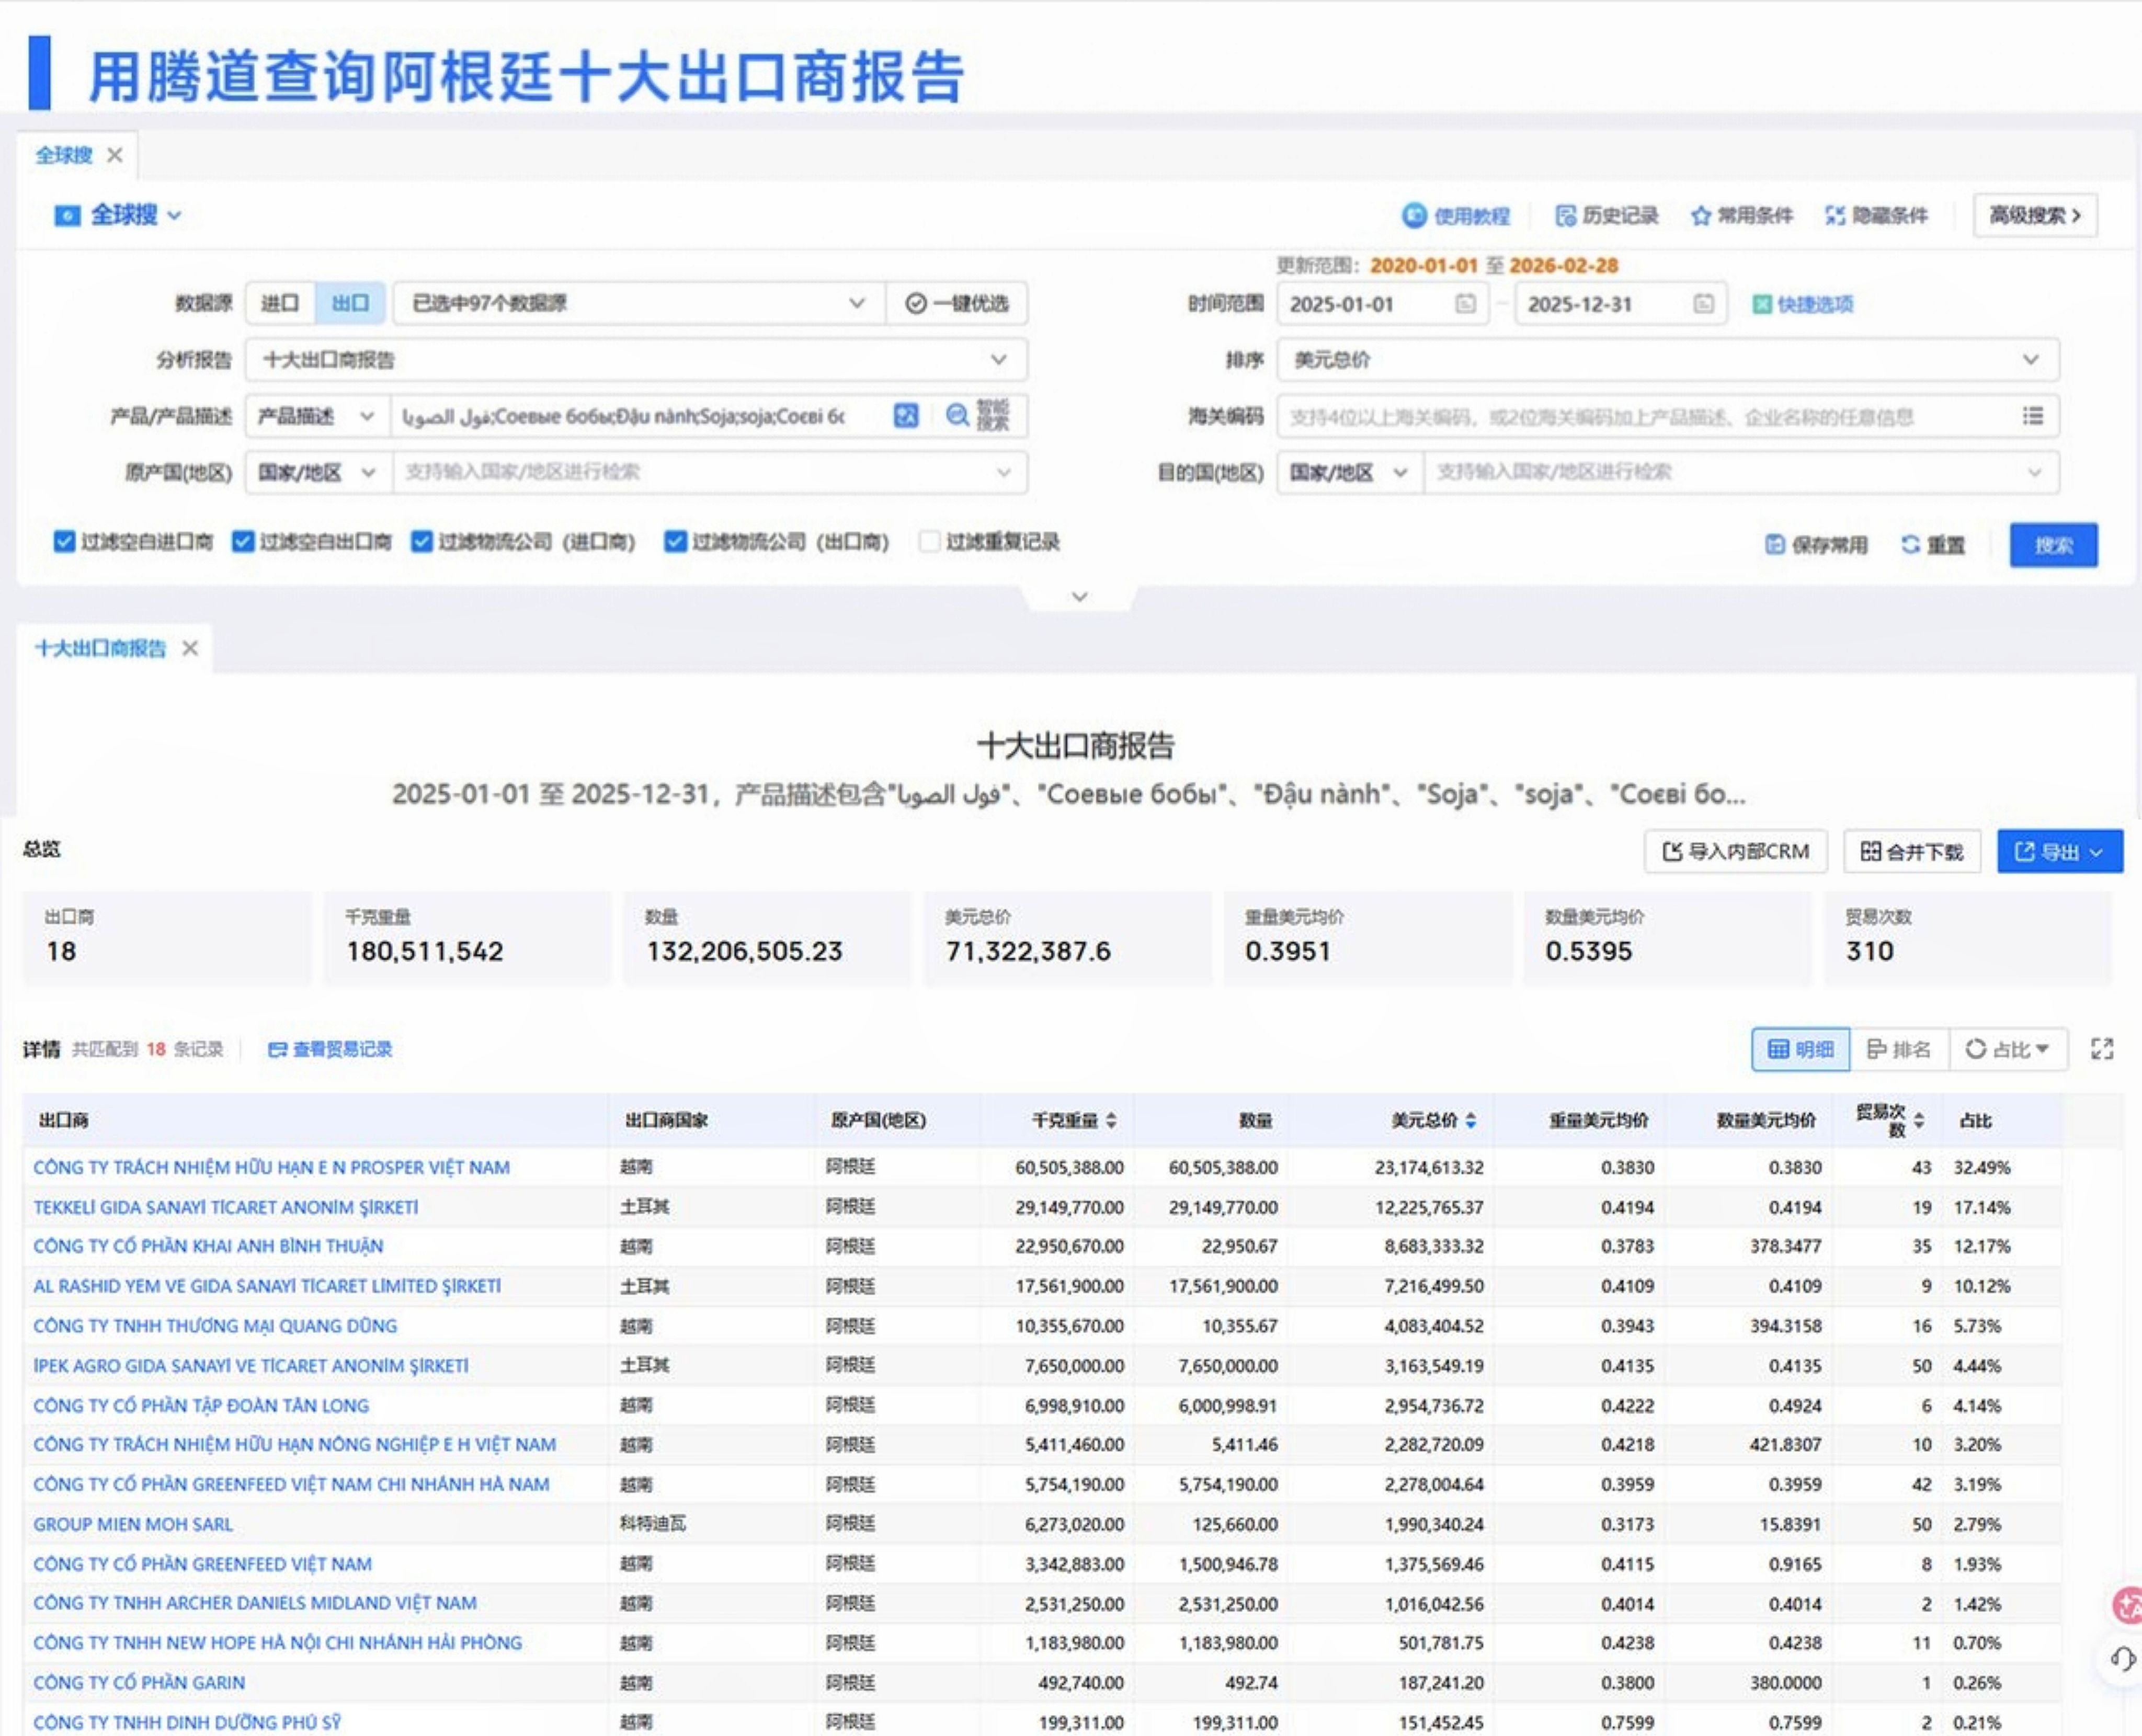The image size is (2142, 1736).
Task: Enable 过滤重复记录 checkbox
Action: click(x=929, y=541)
